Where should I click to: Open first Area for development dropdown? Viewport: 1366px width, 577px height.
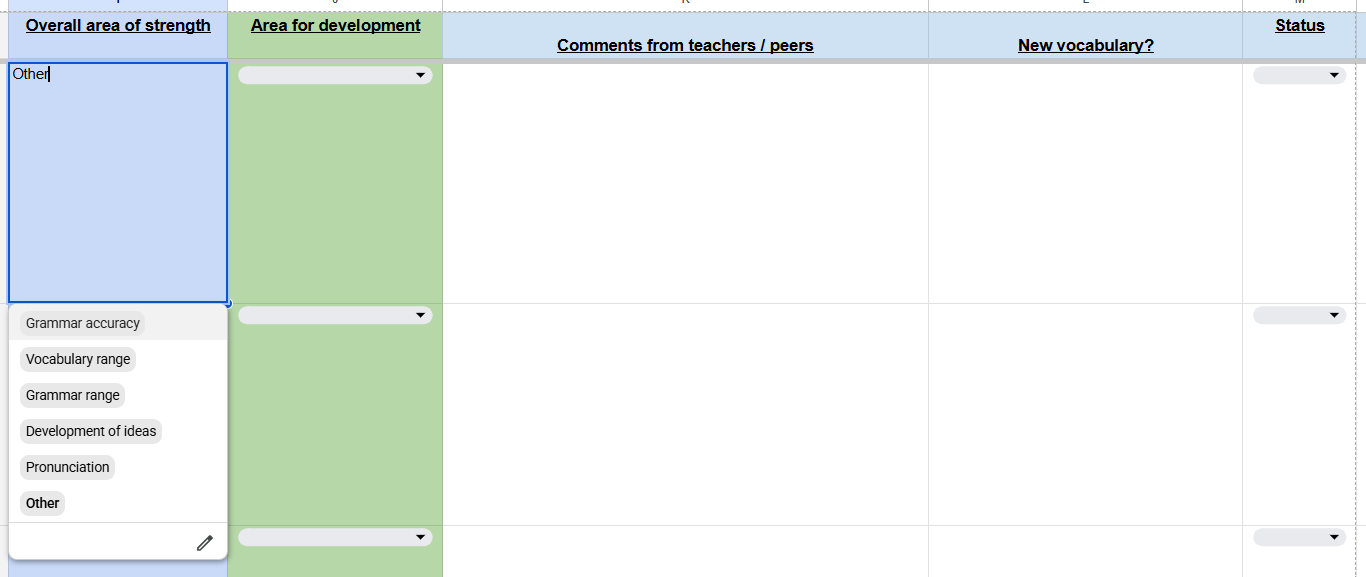[x=335, y=75]
